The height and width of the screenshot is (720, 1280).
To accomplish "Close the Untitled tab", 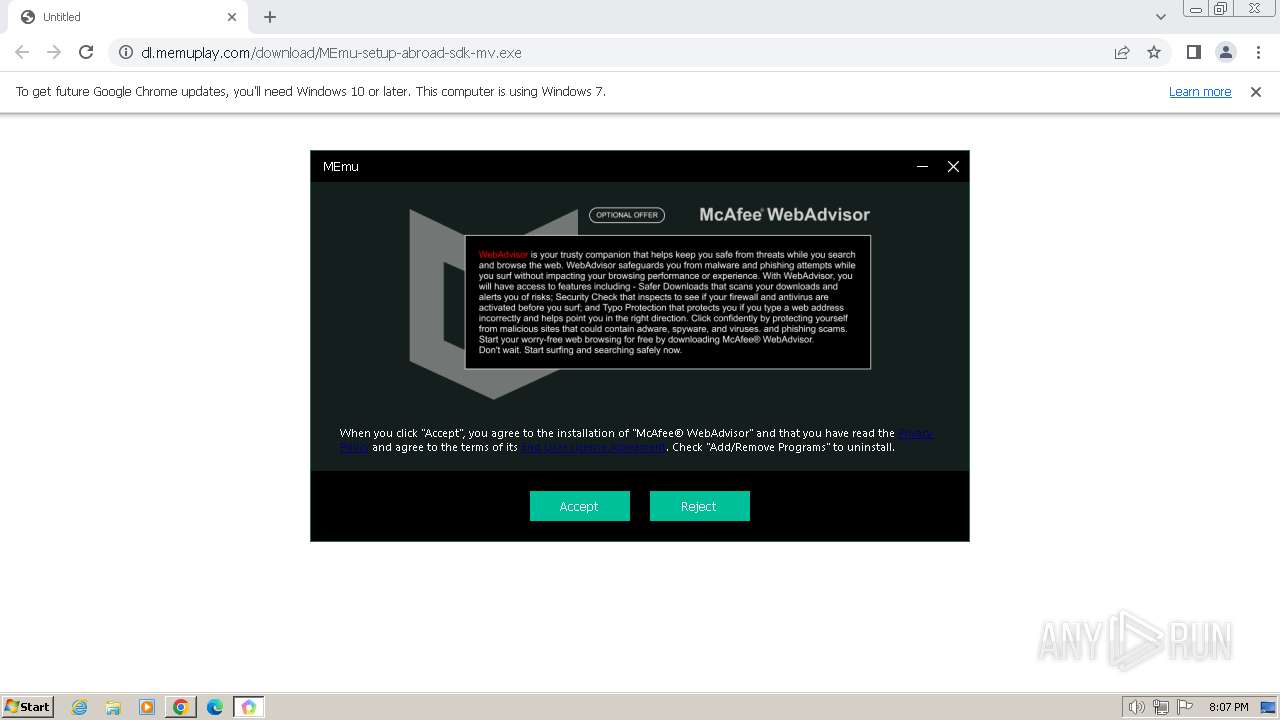I will [232, 17].
